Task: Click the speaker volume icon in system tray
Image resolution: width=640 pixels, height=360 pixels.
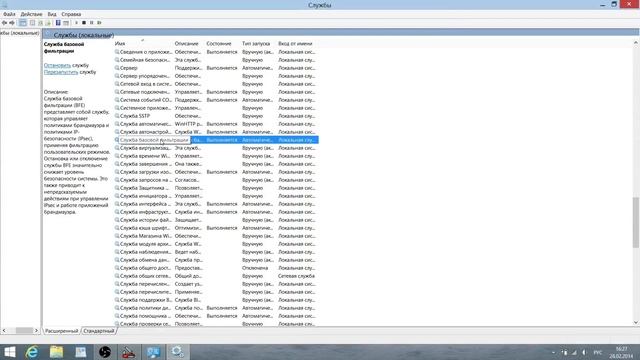Action: 584,352
